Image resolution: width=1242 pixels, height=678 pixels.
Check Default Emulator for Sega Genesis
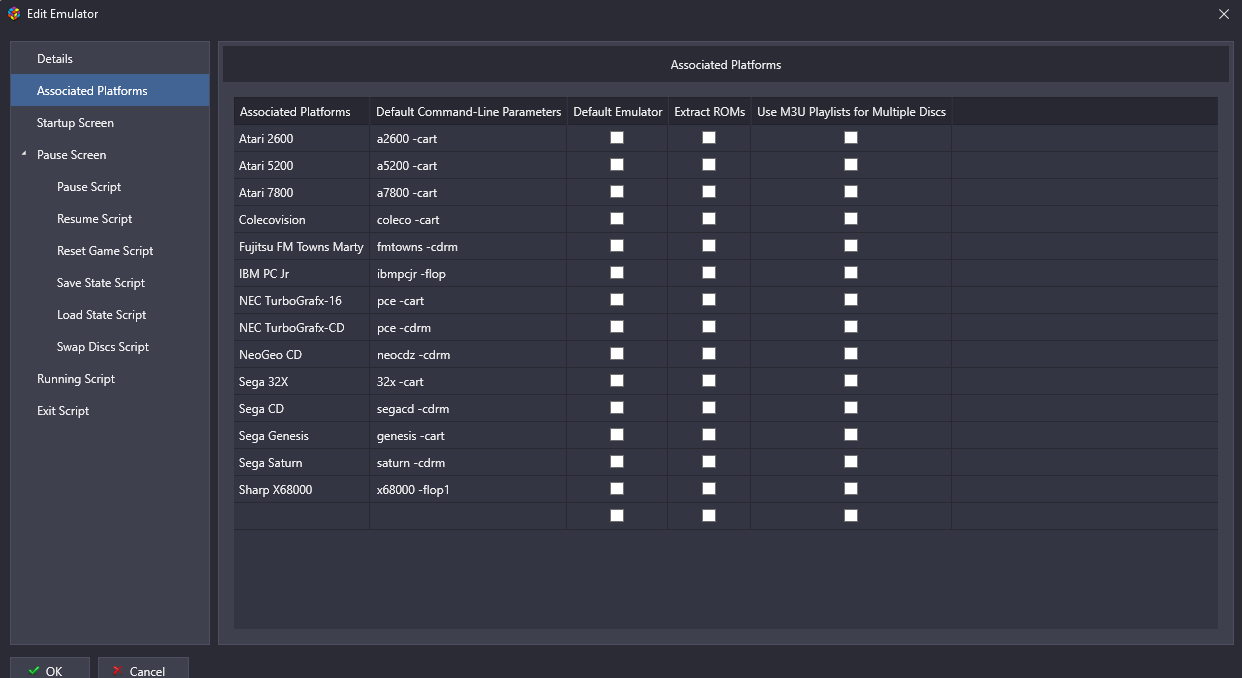click(617, 435)
